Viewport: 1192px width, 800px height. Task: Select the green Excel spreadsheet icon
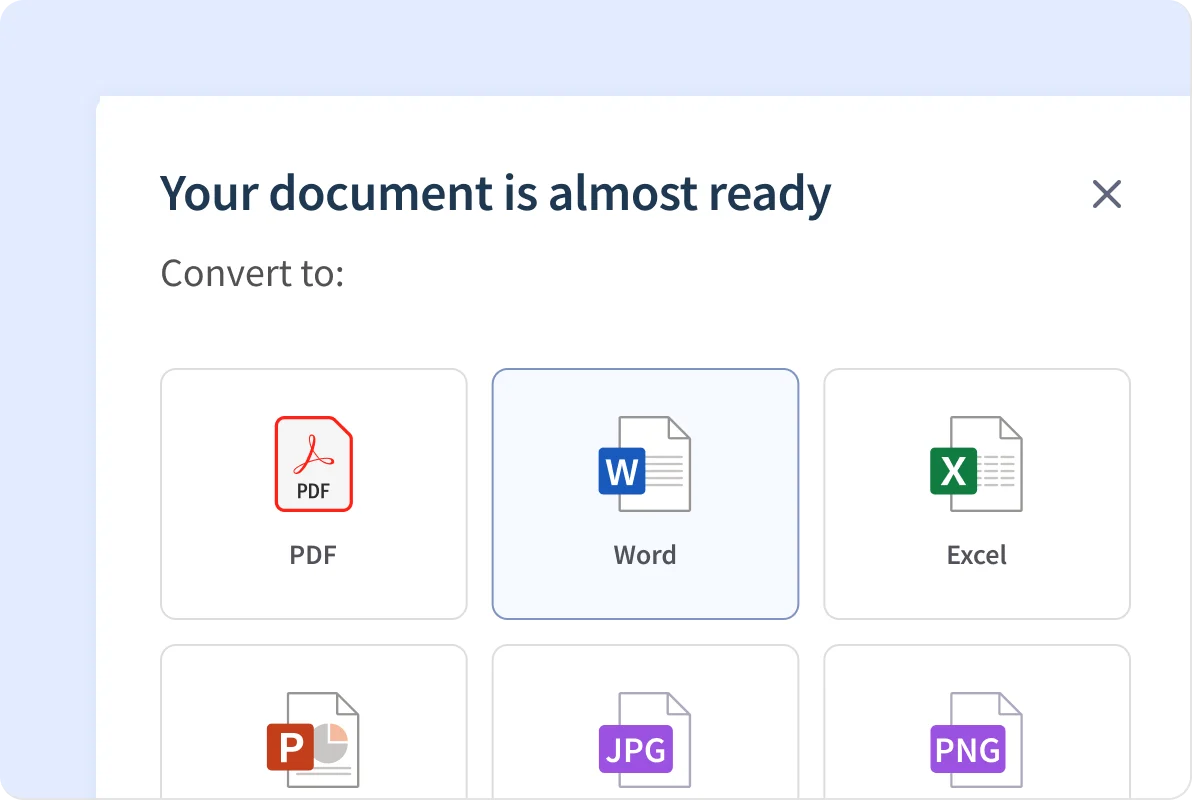[977, 462]
